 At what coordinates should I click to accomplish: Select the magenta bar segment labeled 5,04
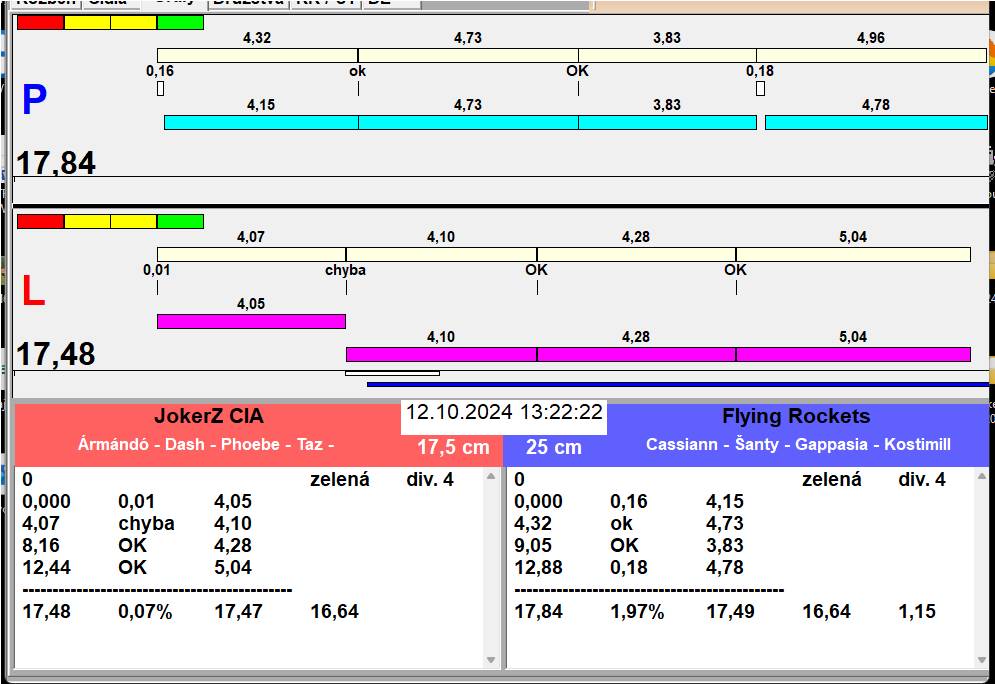853,355
